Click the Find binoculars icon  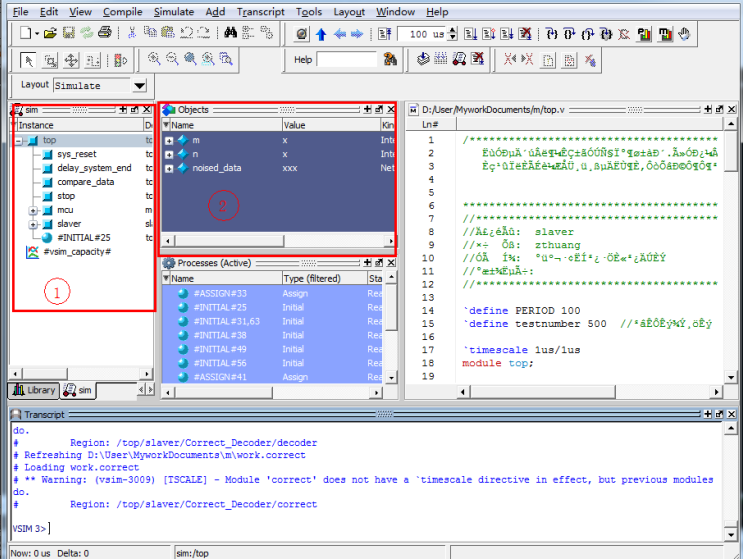pyautogui.click(x=229, y=33)
